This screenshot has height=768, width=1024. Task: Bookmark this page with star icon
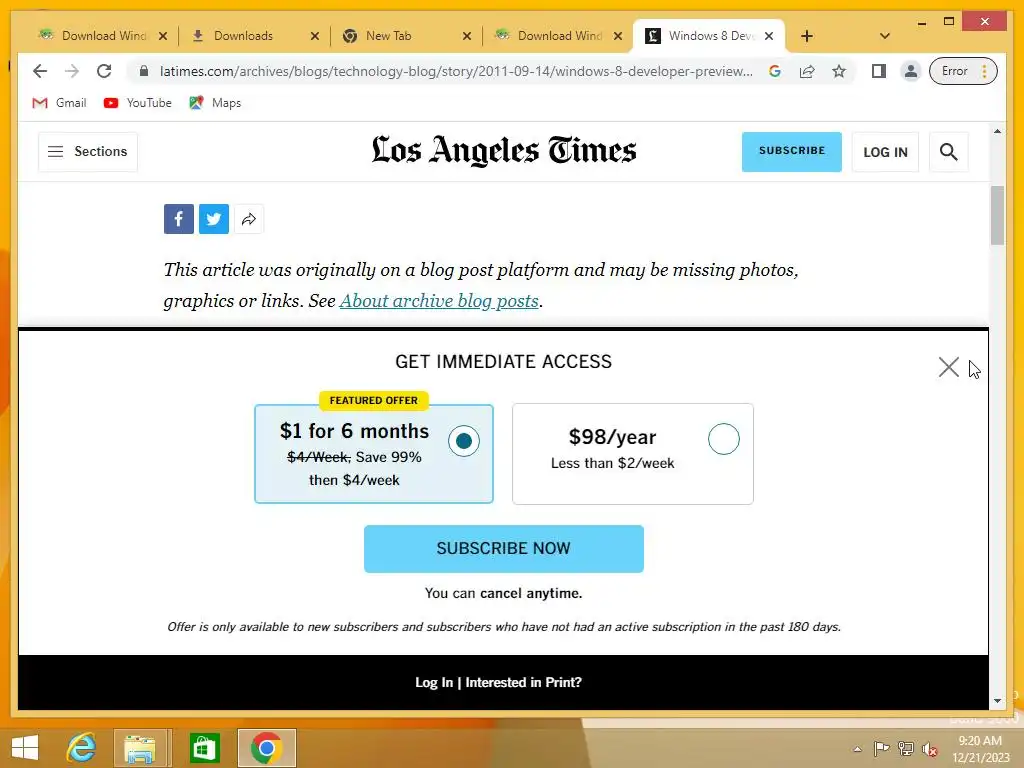(839, 71)
